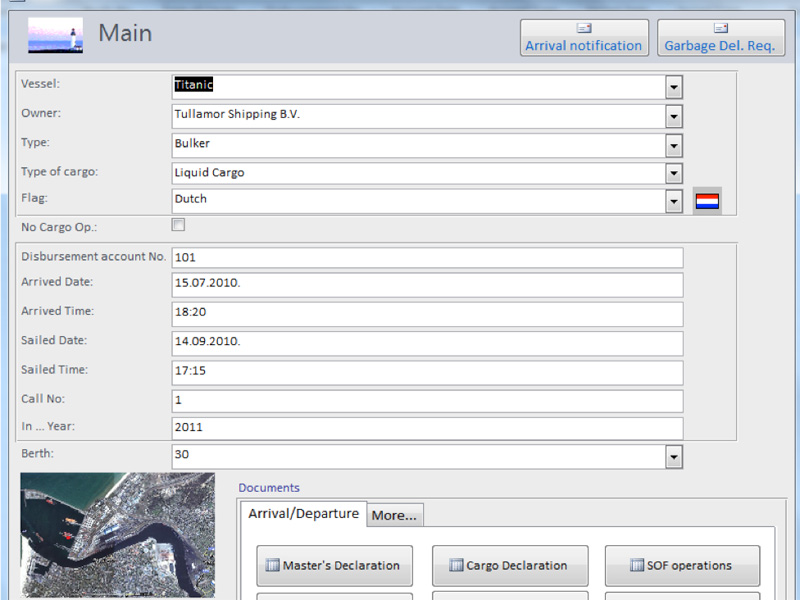Expand the Vessel dropdown list
The width and height of the screenshot is (800, 600).
pos(674,87)
